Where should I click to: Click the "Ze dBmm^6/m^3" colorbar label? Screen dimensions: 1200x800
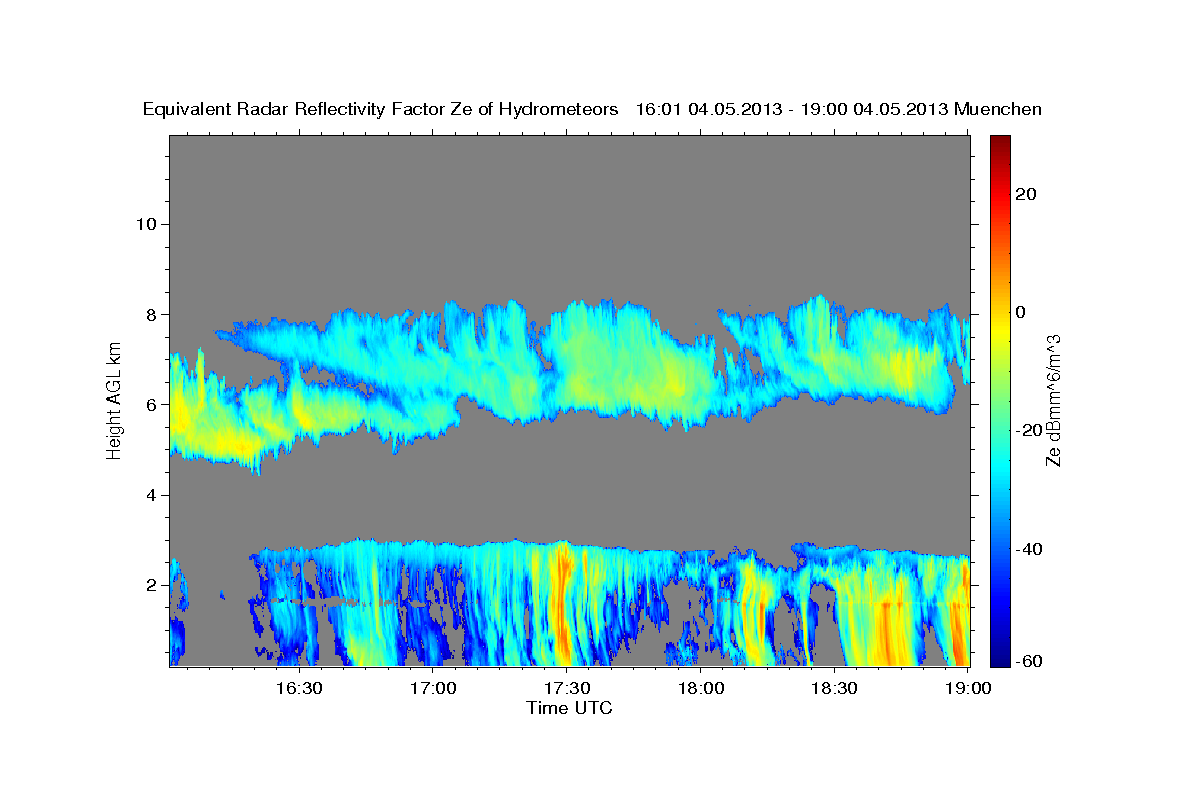point(1053,400)
